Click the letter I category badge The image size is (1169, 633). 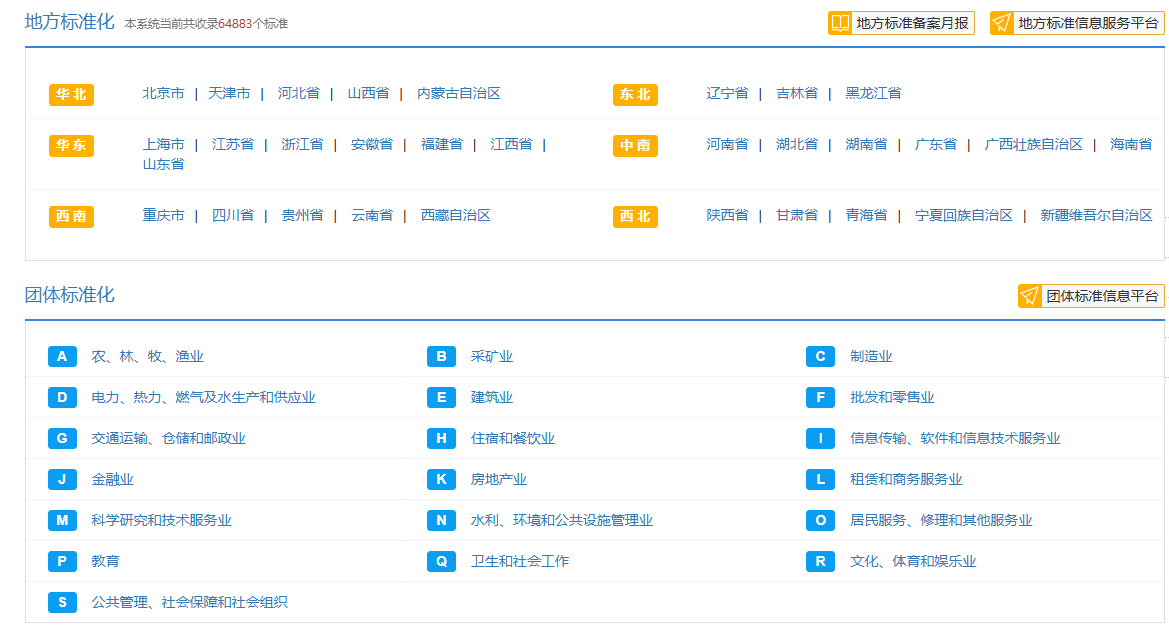820,439
